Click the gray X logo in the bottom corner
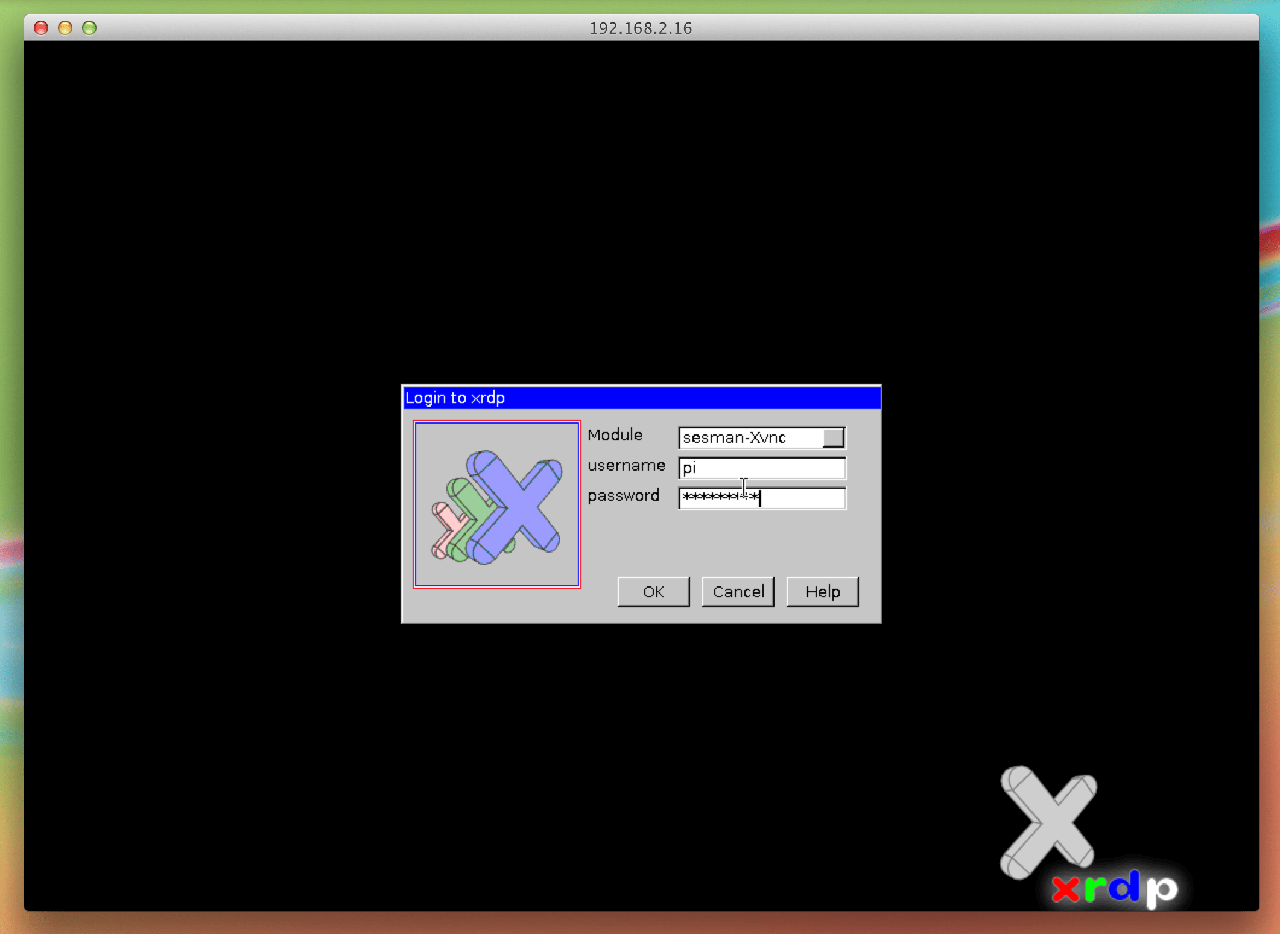 pos(1046,821)
